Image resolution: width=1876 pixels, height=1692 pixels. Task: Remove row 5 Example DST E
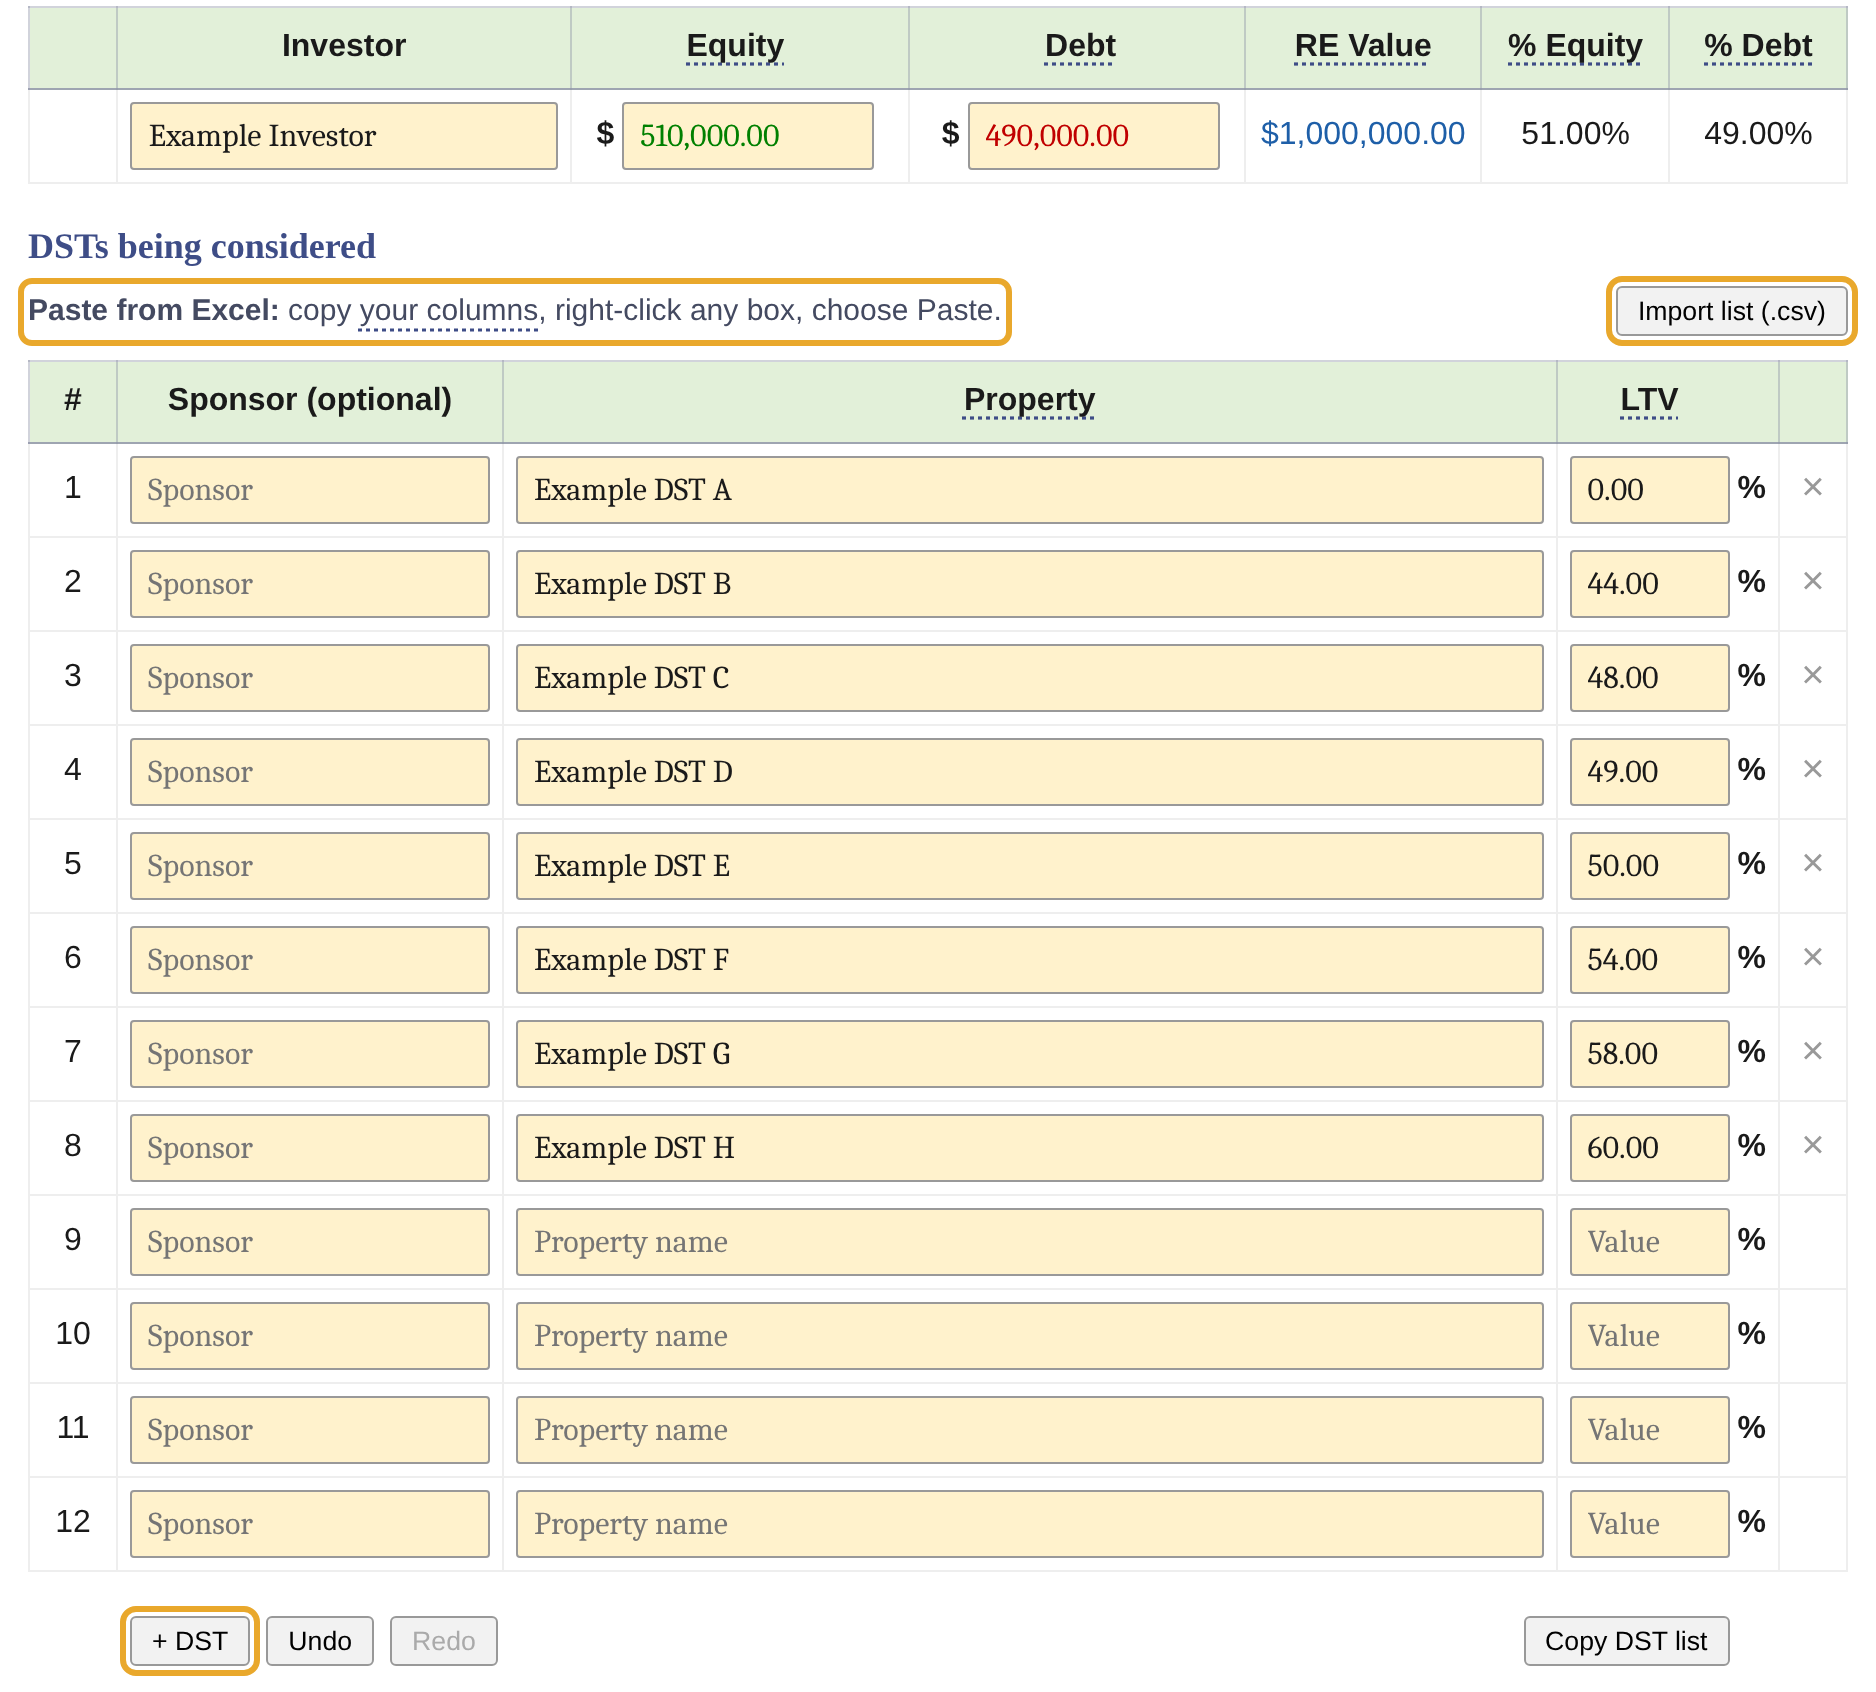point(1812,863)
